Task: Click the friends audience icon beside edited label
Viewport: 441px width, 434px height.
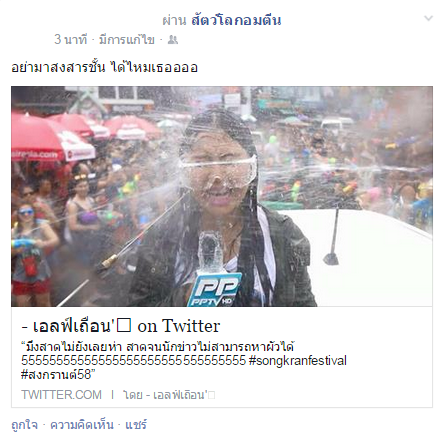Action: 172,40
